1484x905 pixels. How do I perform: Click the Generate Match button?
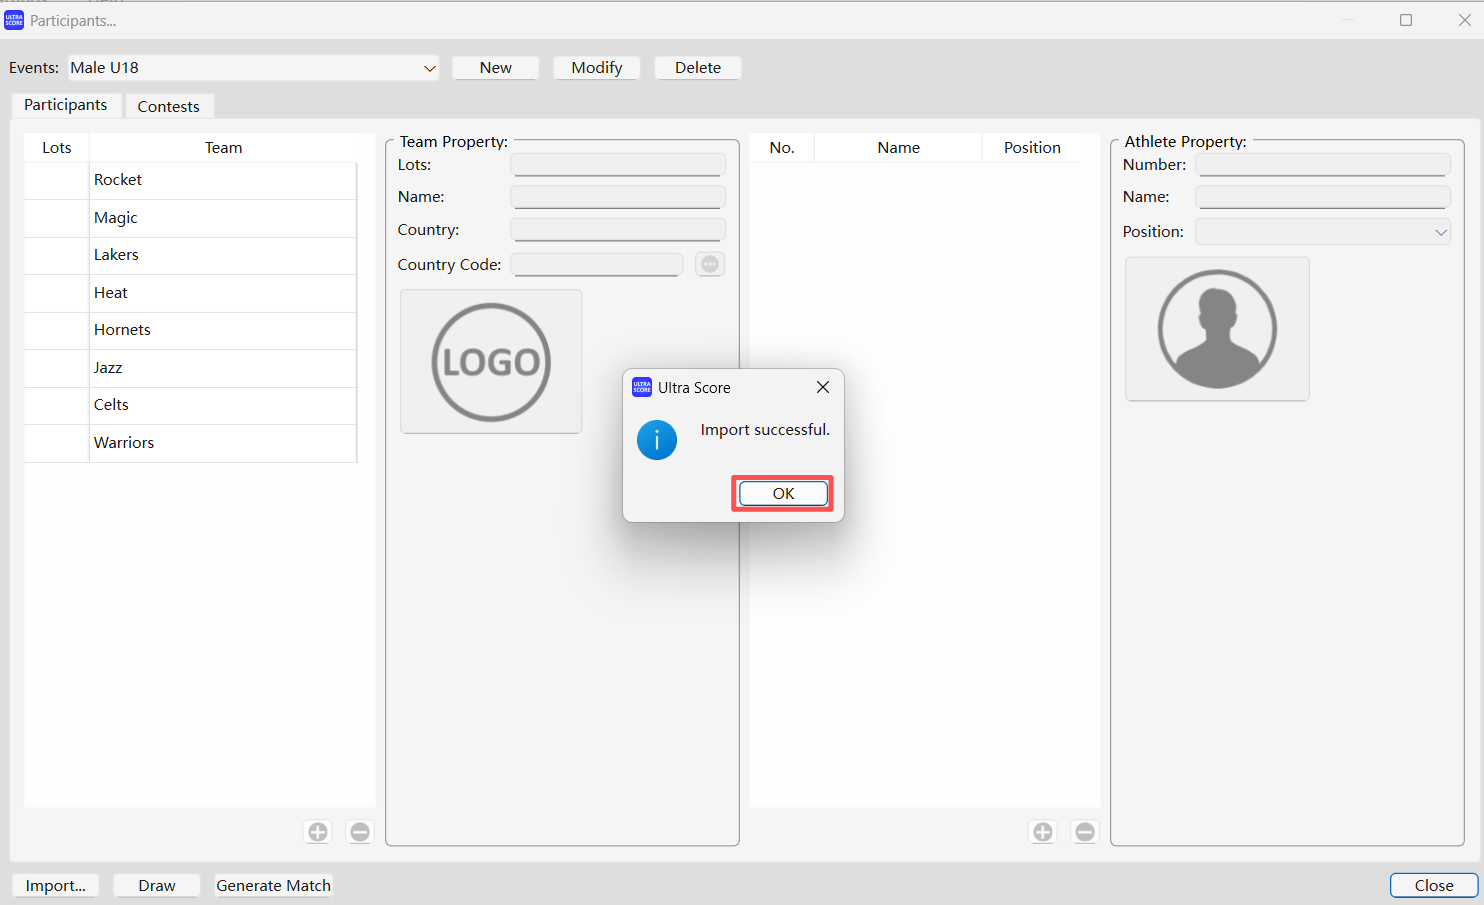(273, 885)
